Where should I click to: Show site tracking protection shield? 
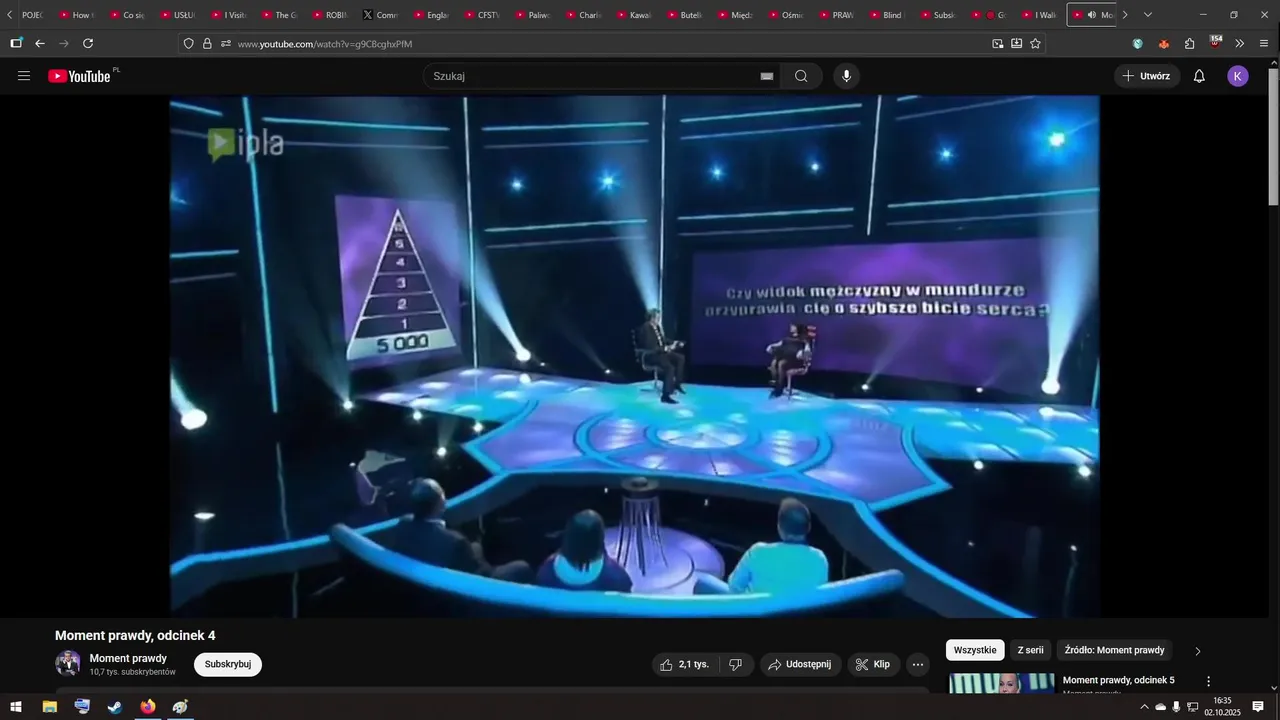188,43
